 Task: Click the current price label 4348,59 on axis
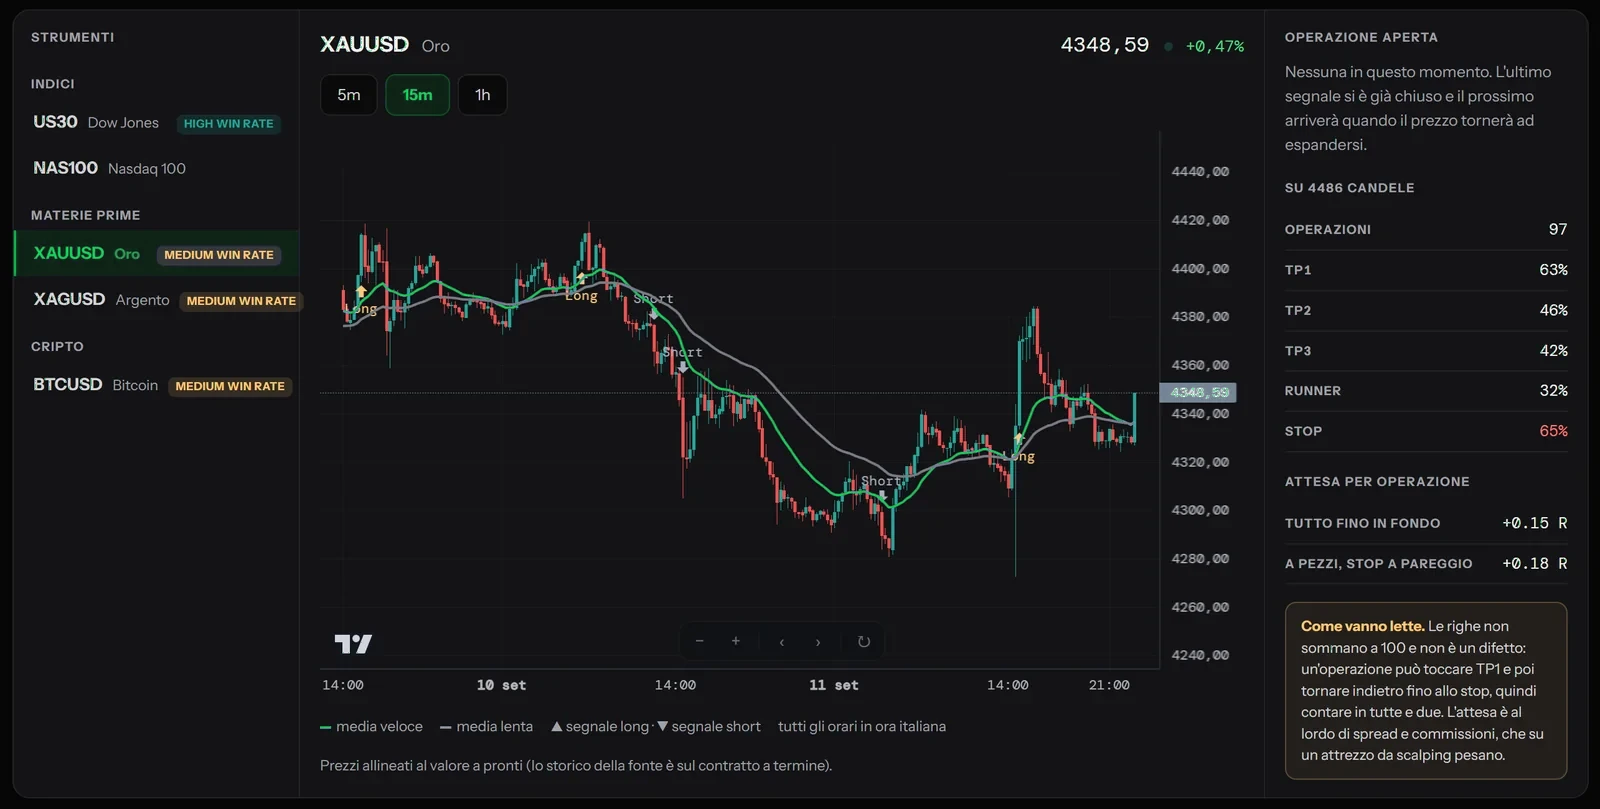click(x=1198, y=393)
